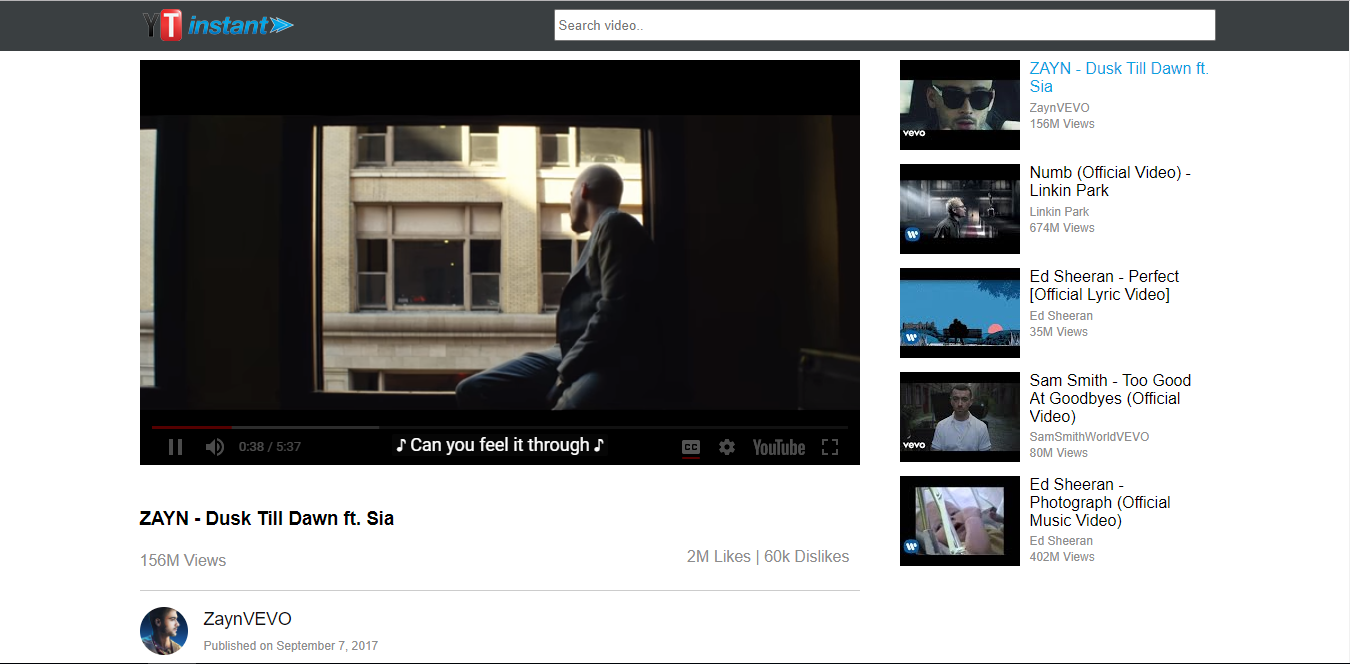Click the 80M Views text
The image size is (1350, 664).
click(x=1058, y=453)
